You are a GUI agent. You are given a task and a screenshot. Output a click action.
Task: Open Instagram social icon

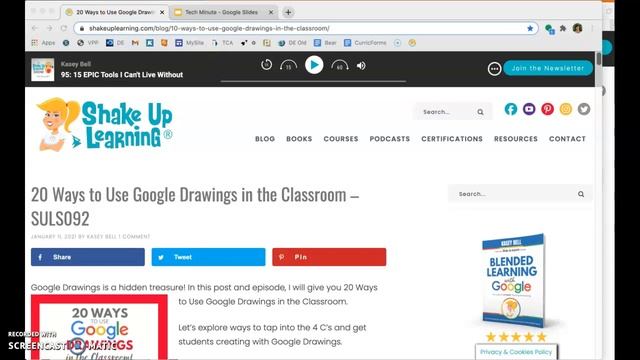[x=566, y=109]
